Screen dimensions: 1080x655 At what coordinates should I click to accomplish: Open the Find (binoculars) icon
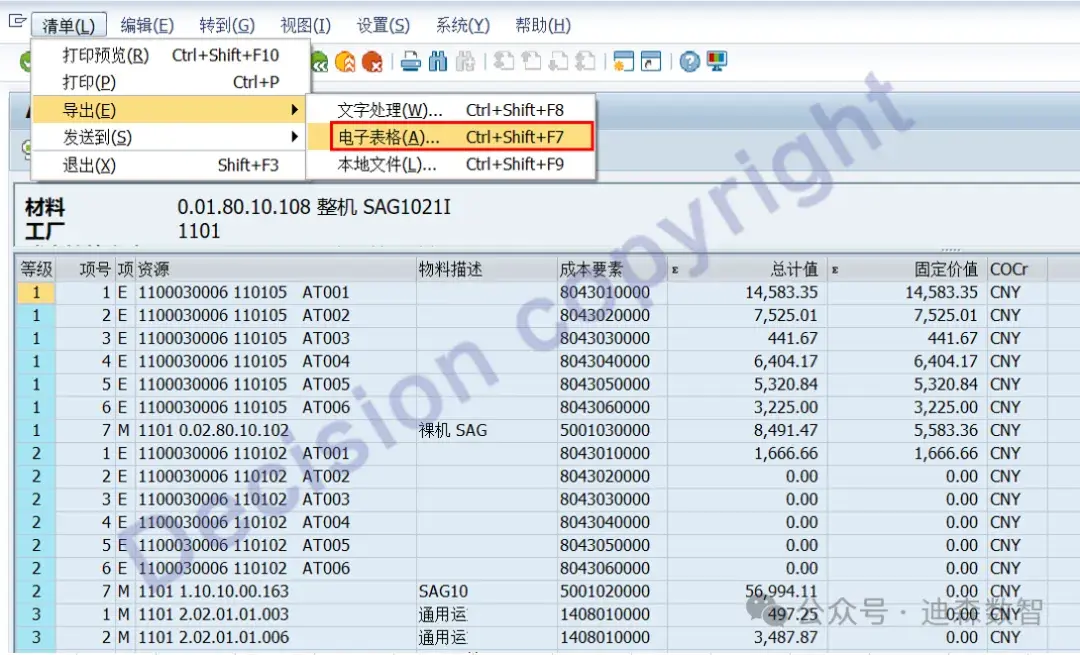(437, 62)
